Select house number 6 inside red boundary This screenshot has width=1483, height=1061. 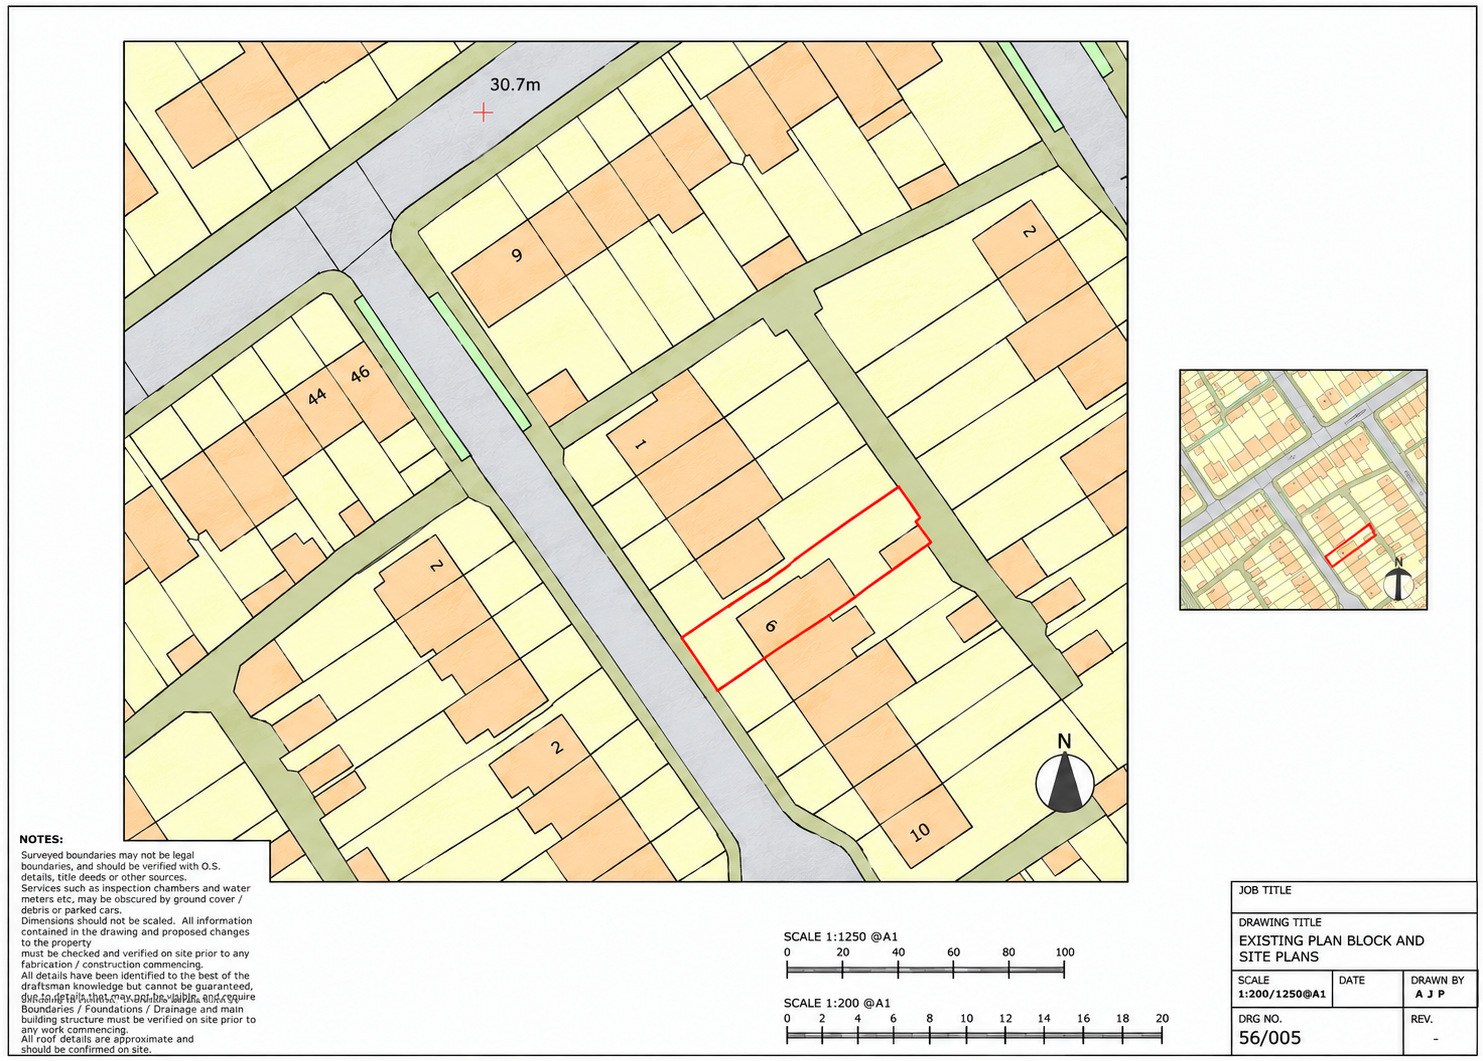click(x=770, y=626)
